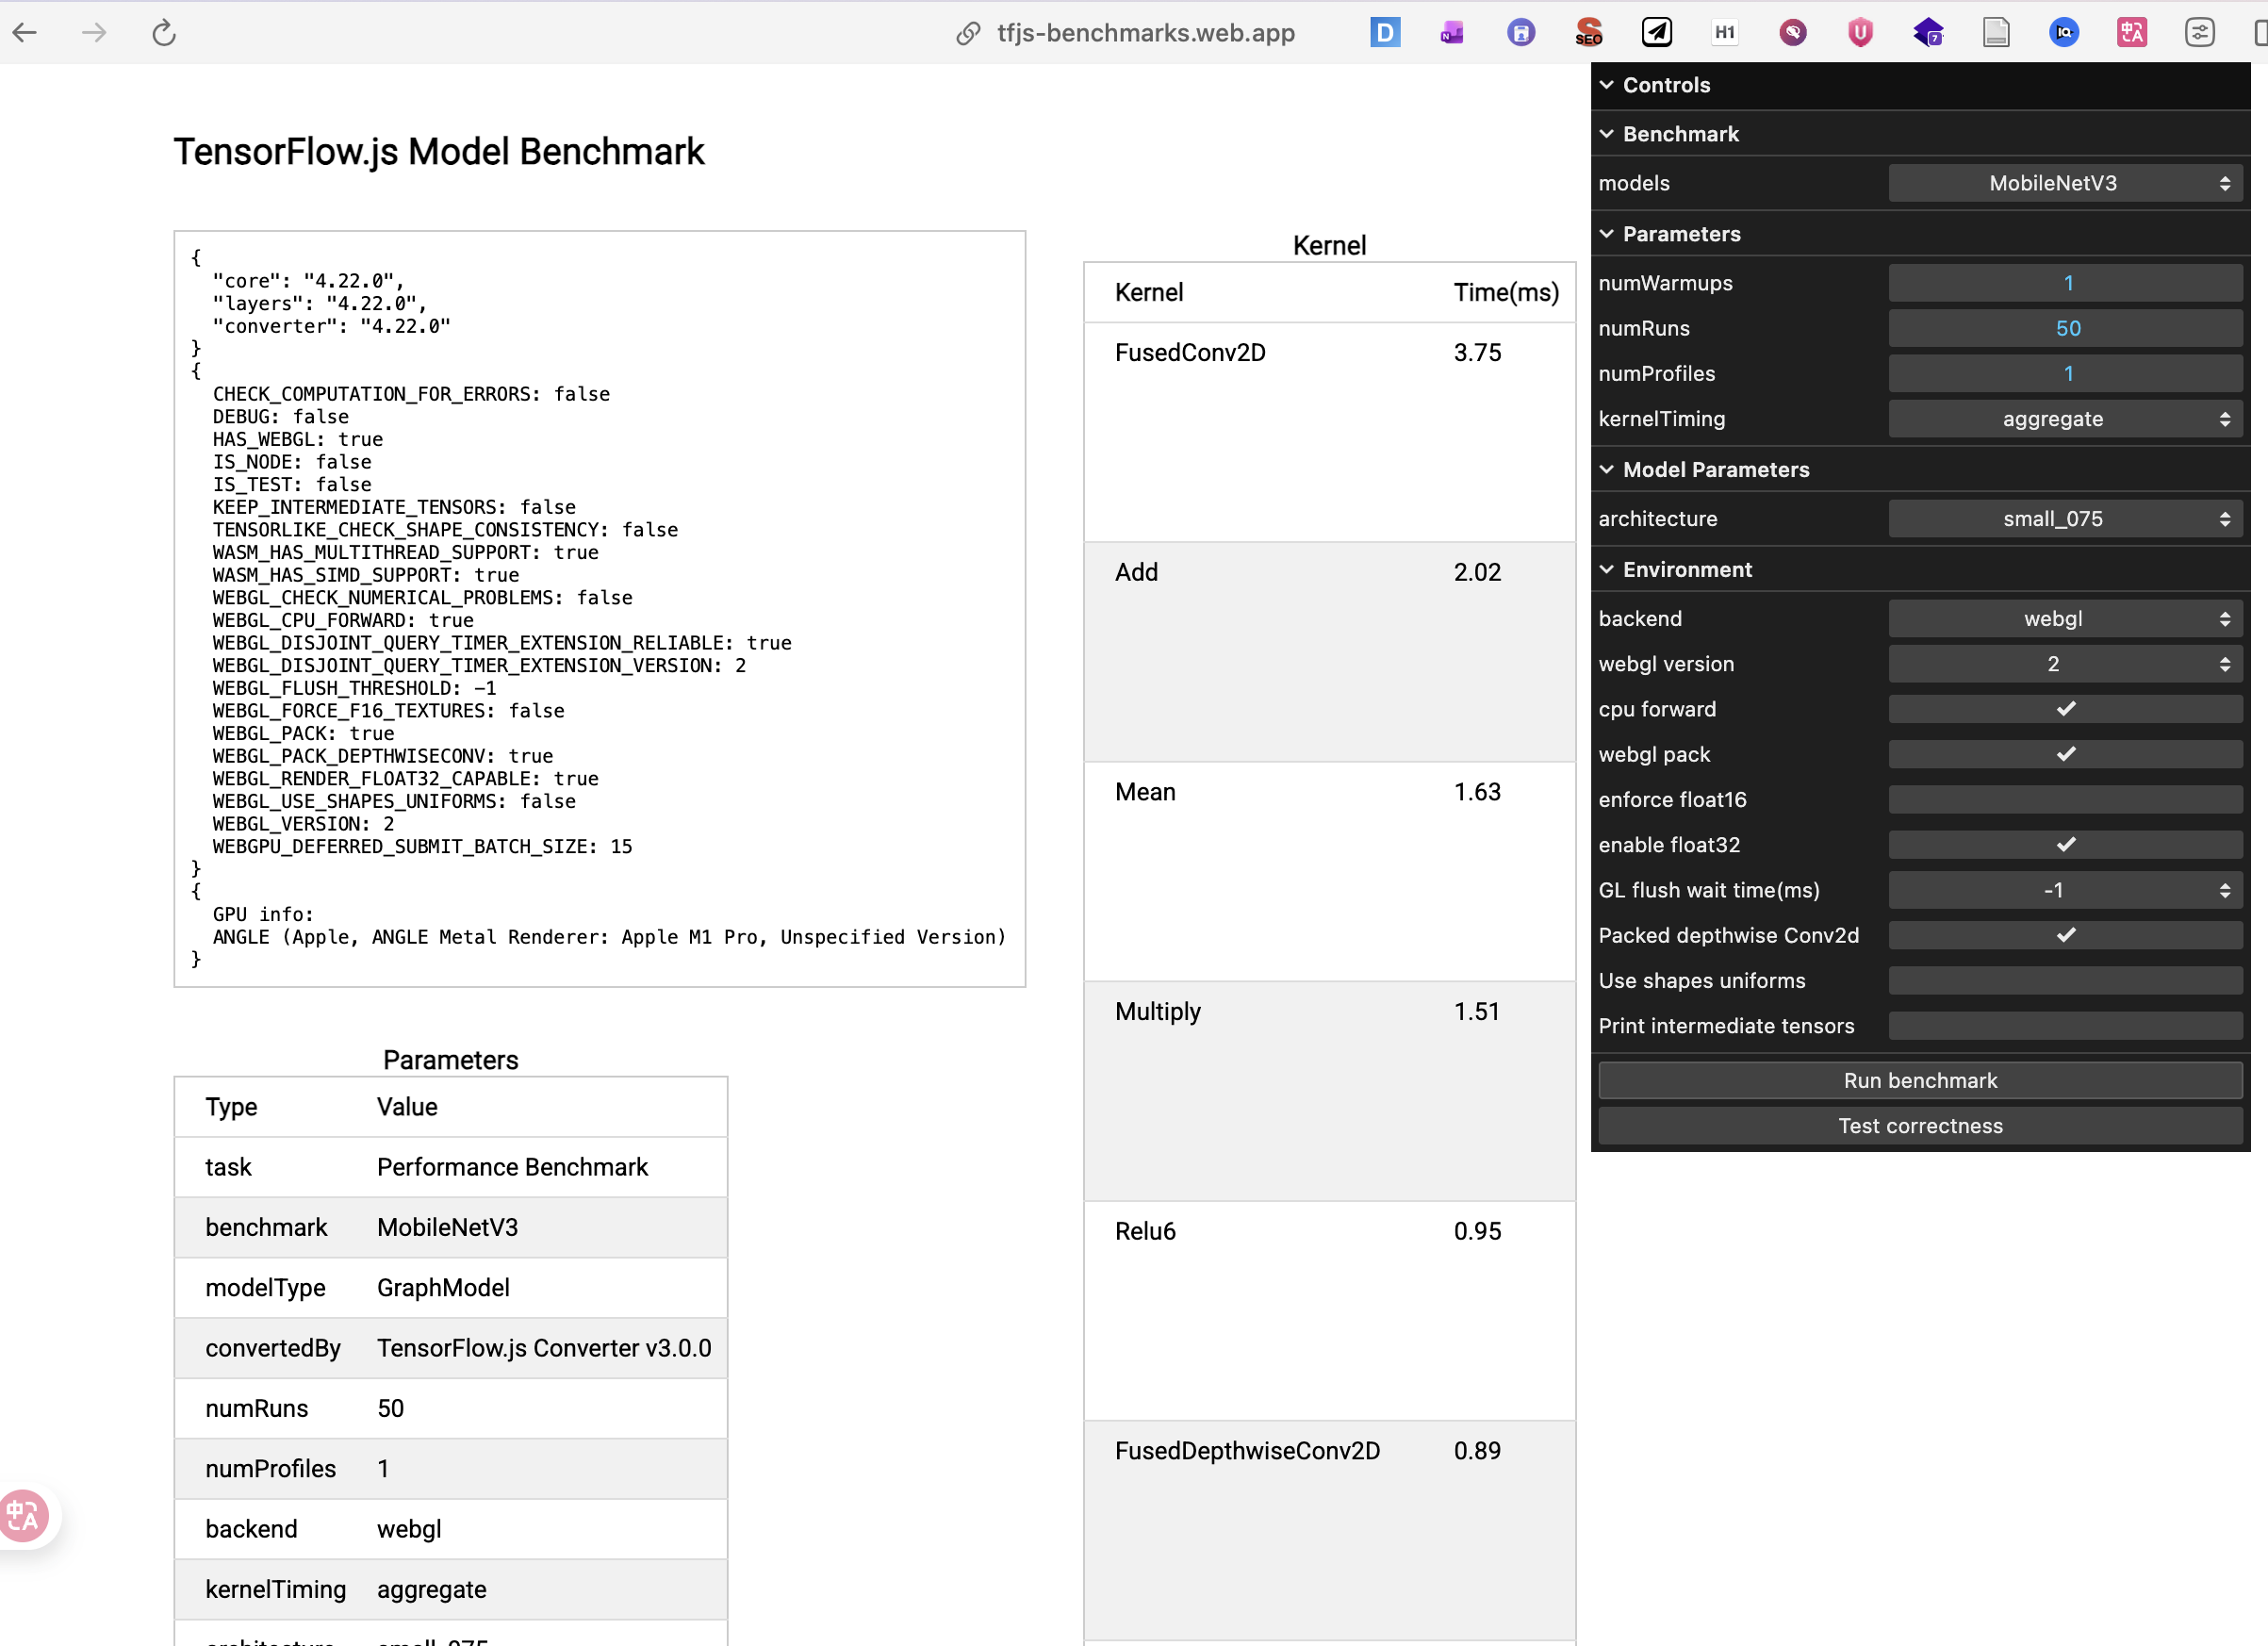Enable the enforce float16 checkbox
2268x1646 pixels.
click(2065, 800)
